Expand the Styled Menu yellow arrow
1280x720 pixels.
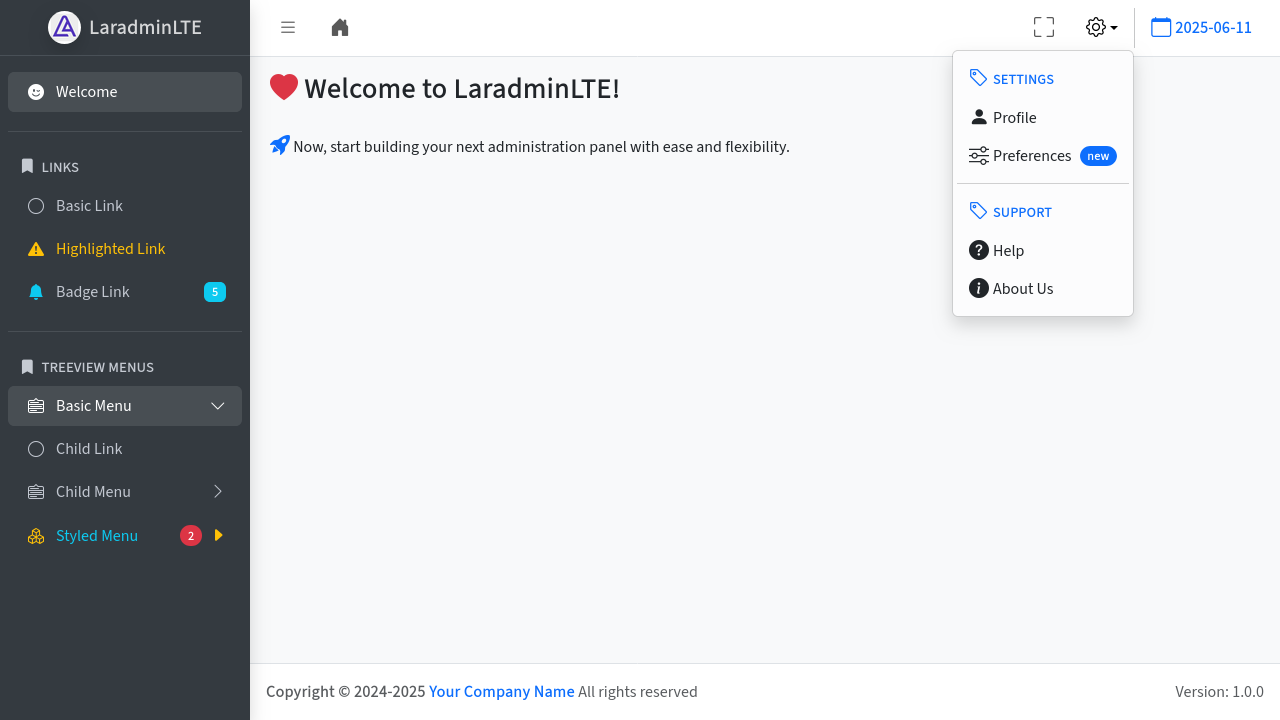point(219,536)
